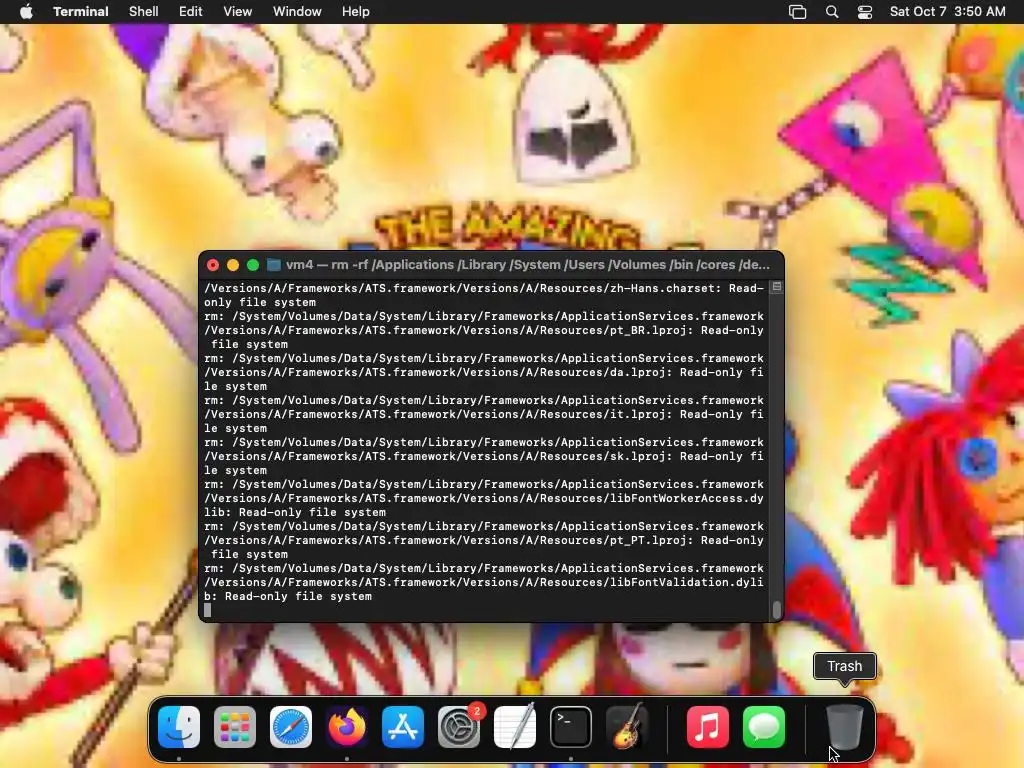Click the 'zh-Hans.charset' path line
Viewport: 1024px width, 768px height.
point(484,288)
